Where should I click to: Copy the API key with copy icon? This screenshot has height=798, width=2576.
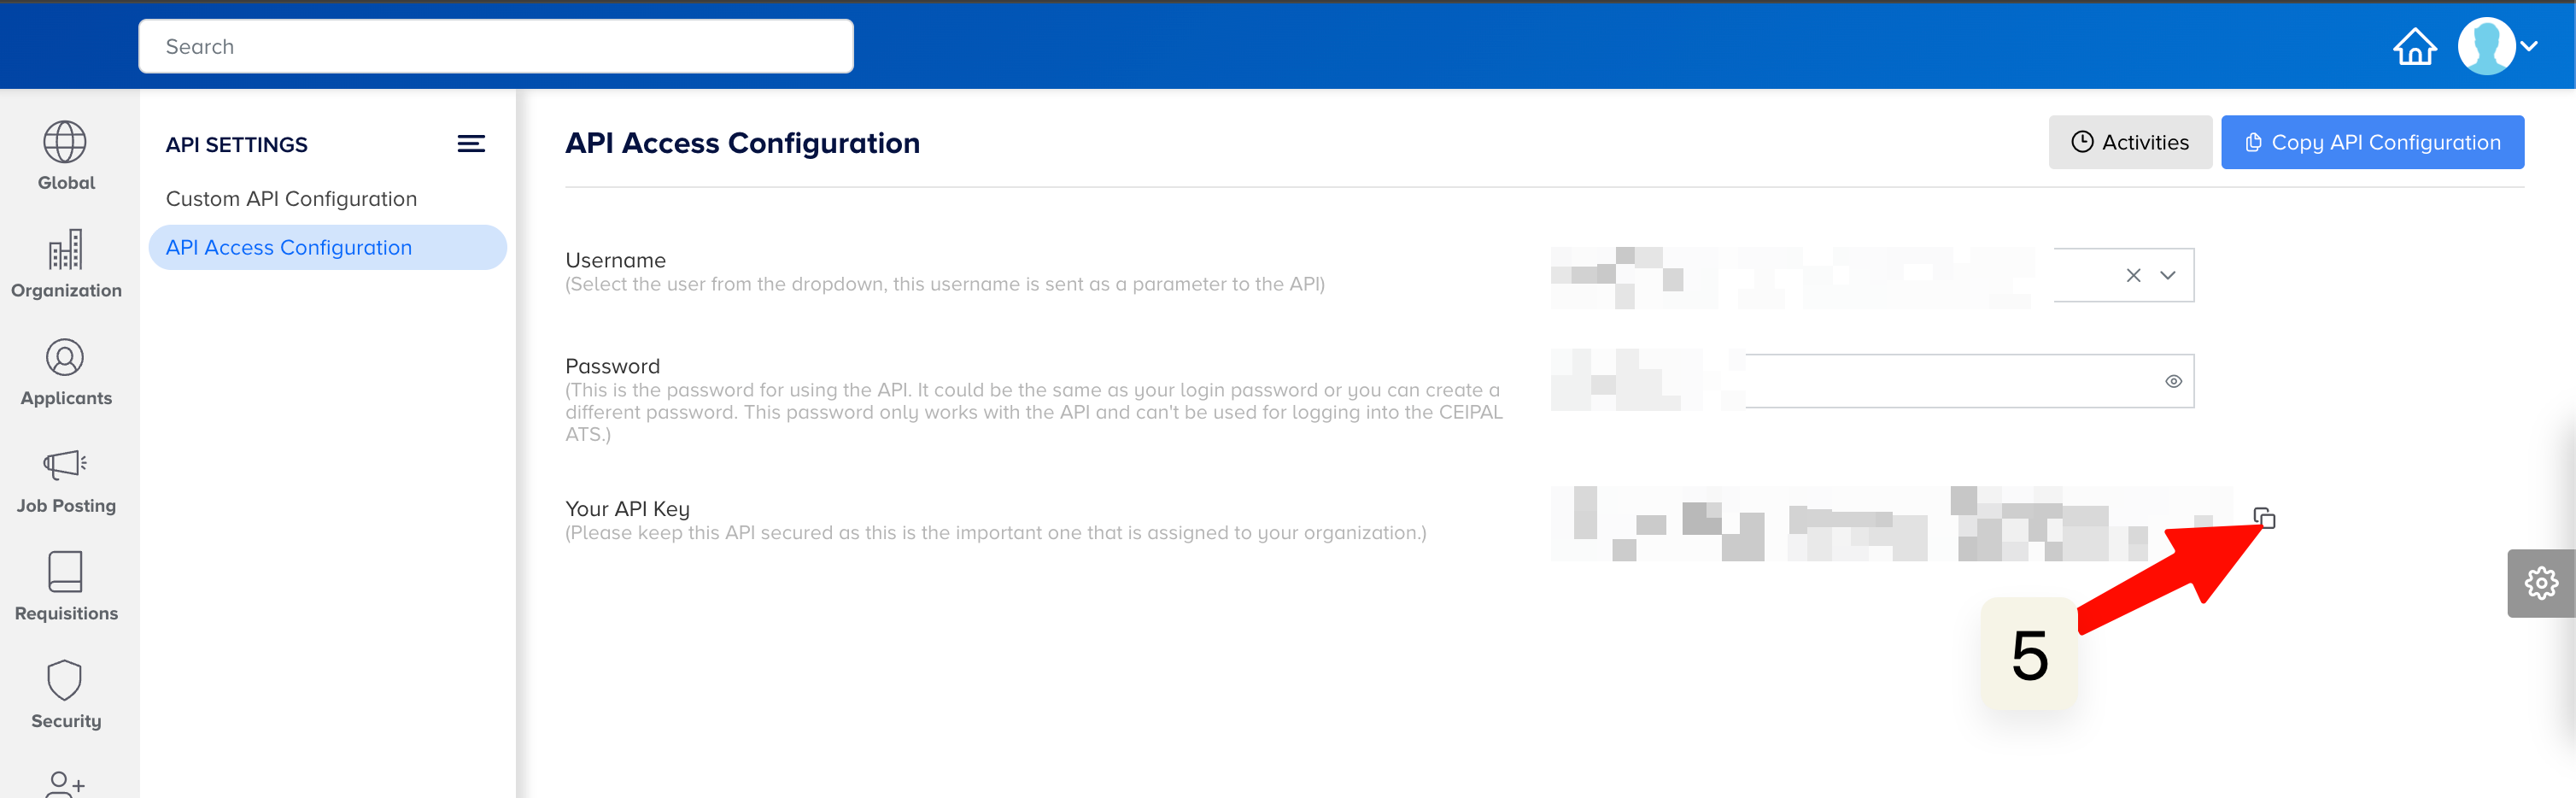(2264, 518)
